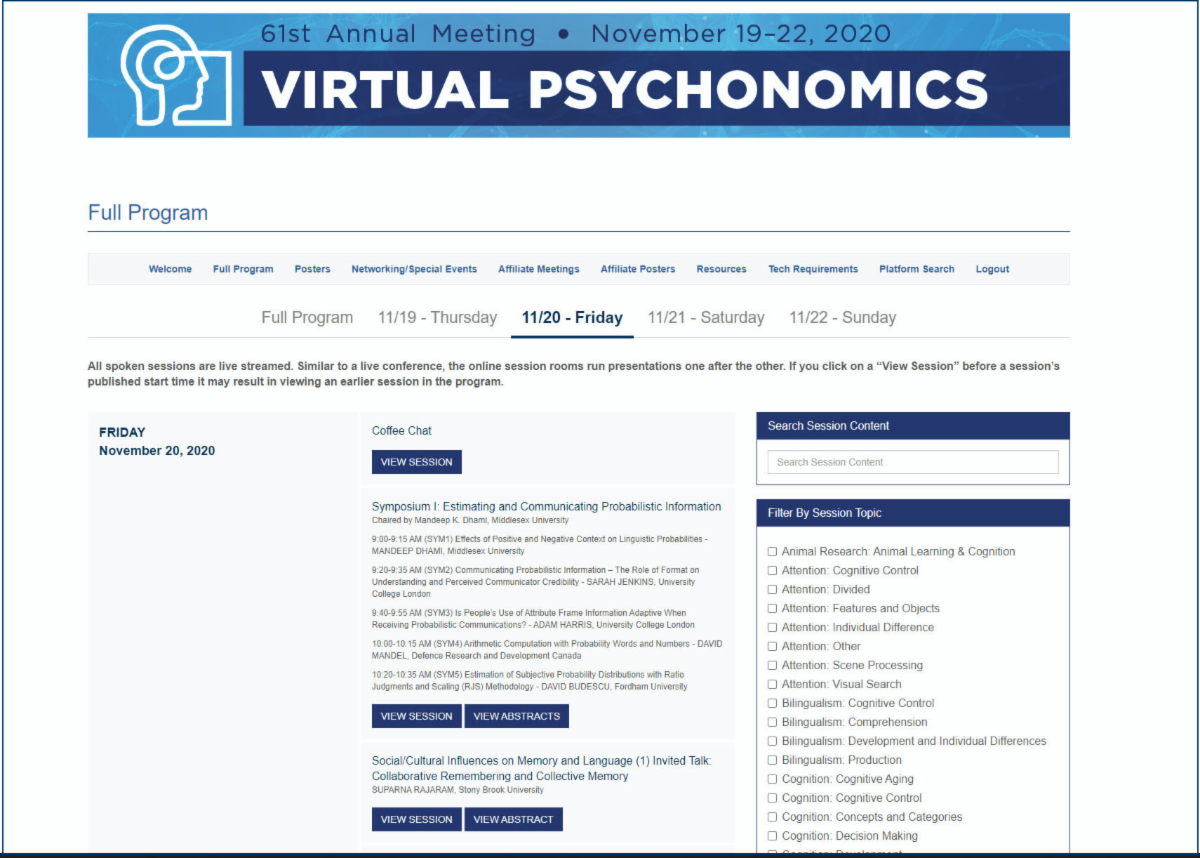Screen dimensions: 1200x858
Task: Click the SYM4 David Mandel talk entry
Action: click(547, 649)
